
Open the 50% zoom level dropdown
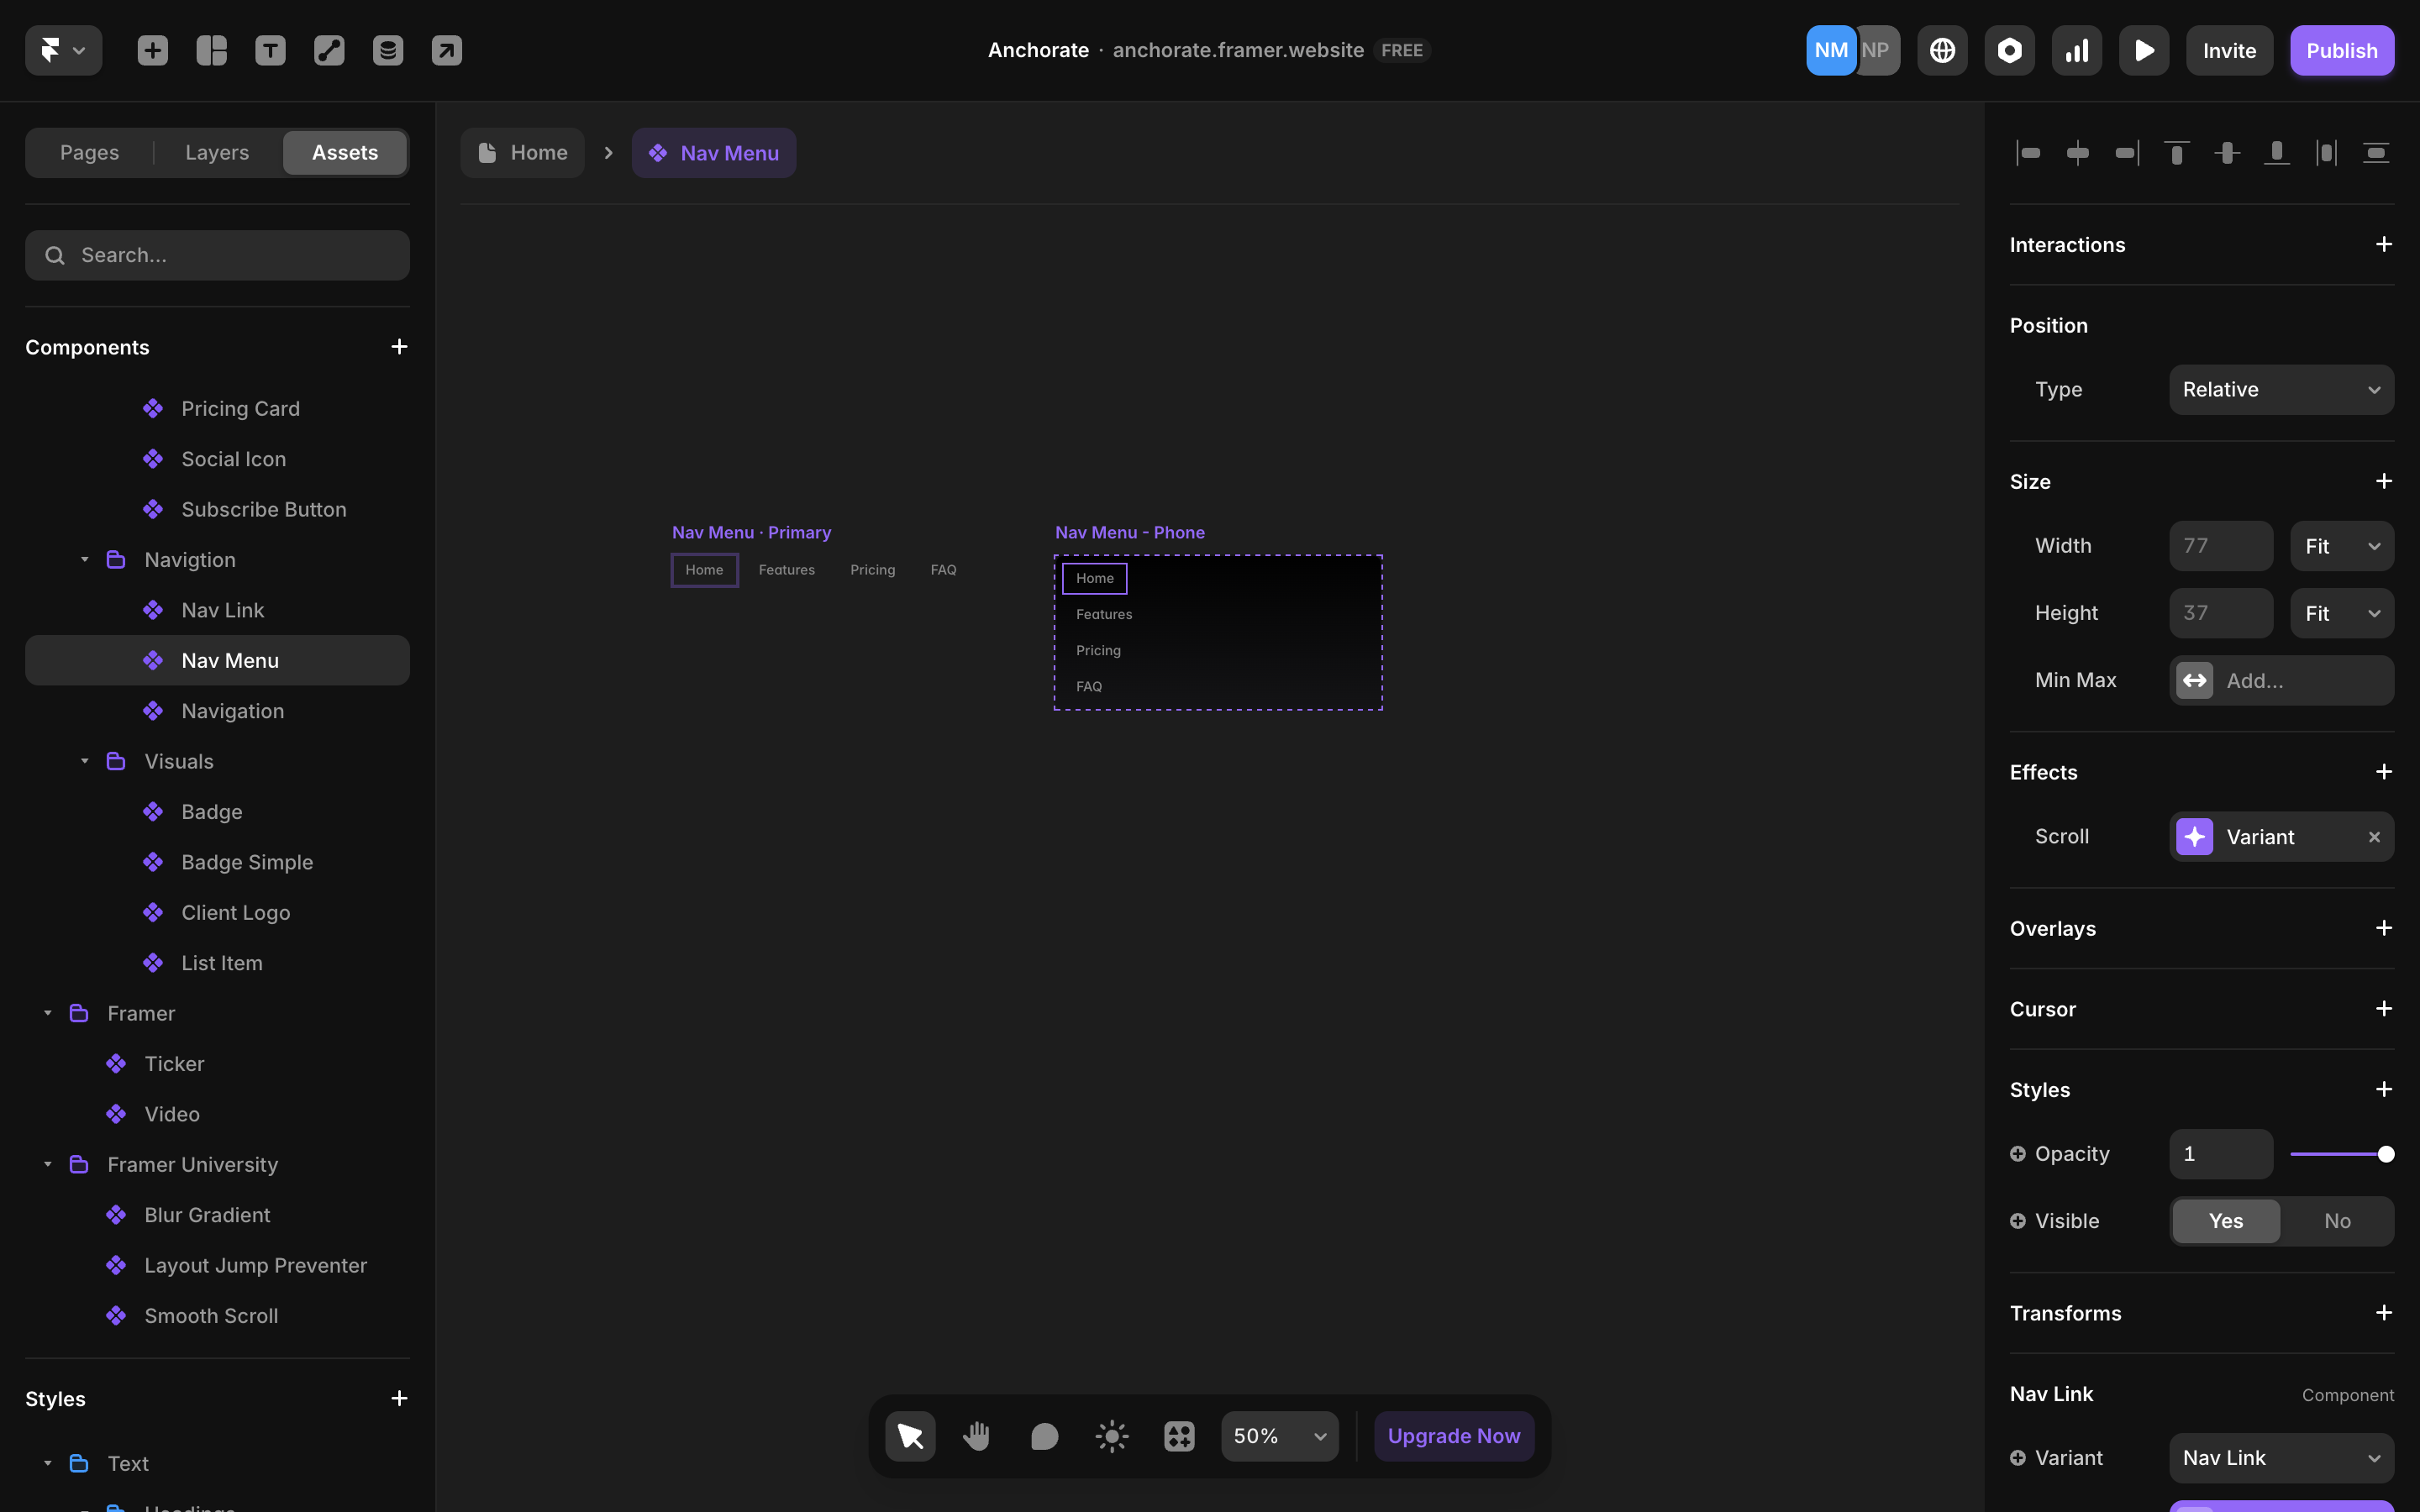coord(1279,1436)
